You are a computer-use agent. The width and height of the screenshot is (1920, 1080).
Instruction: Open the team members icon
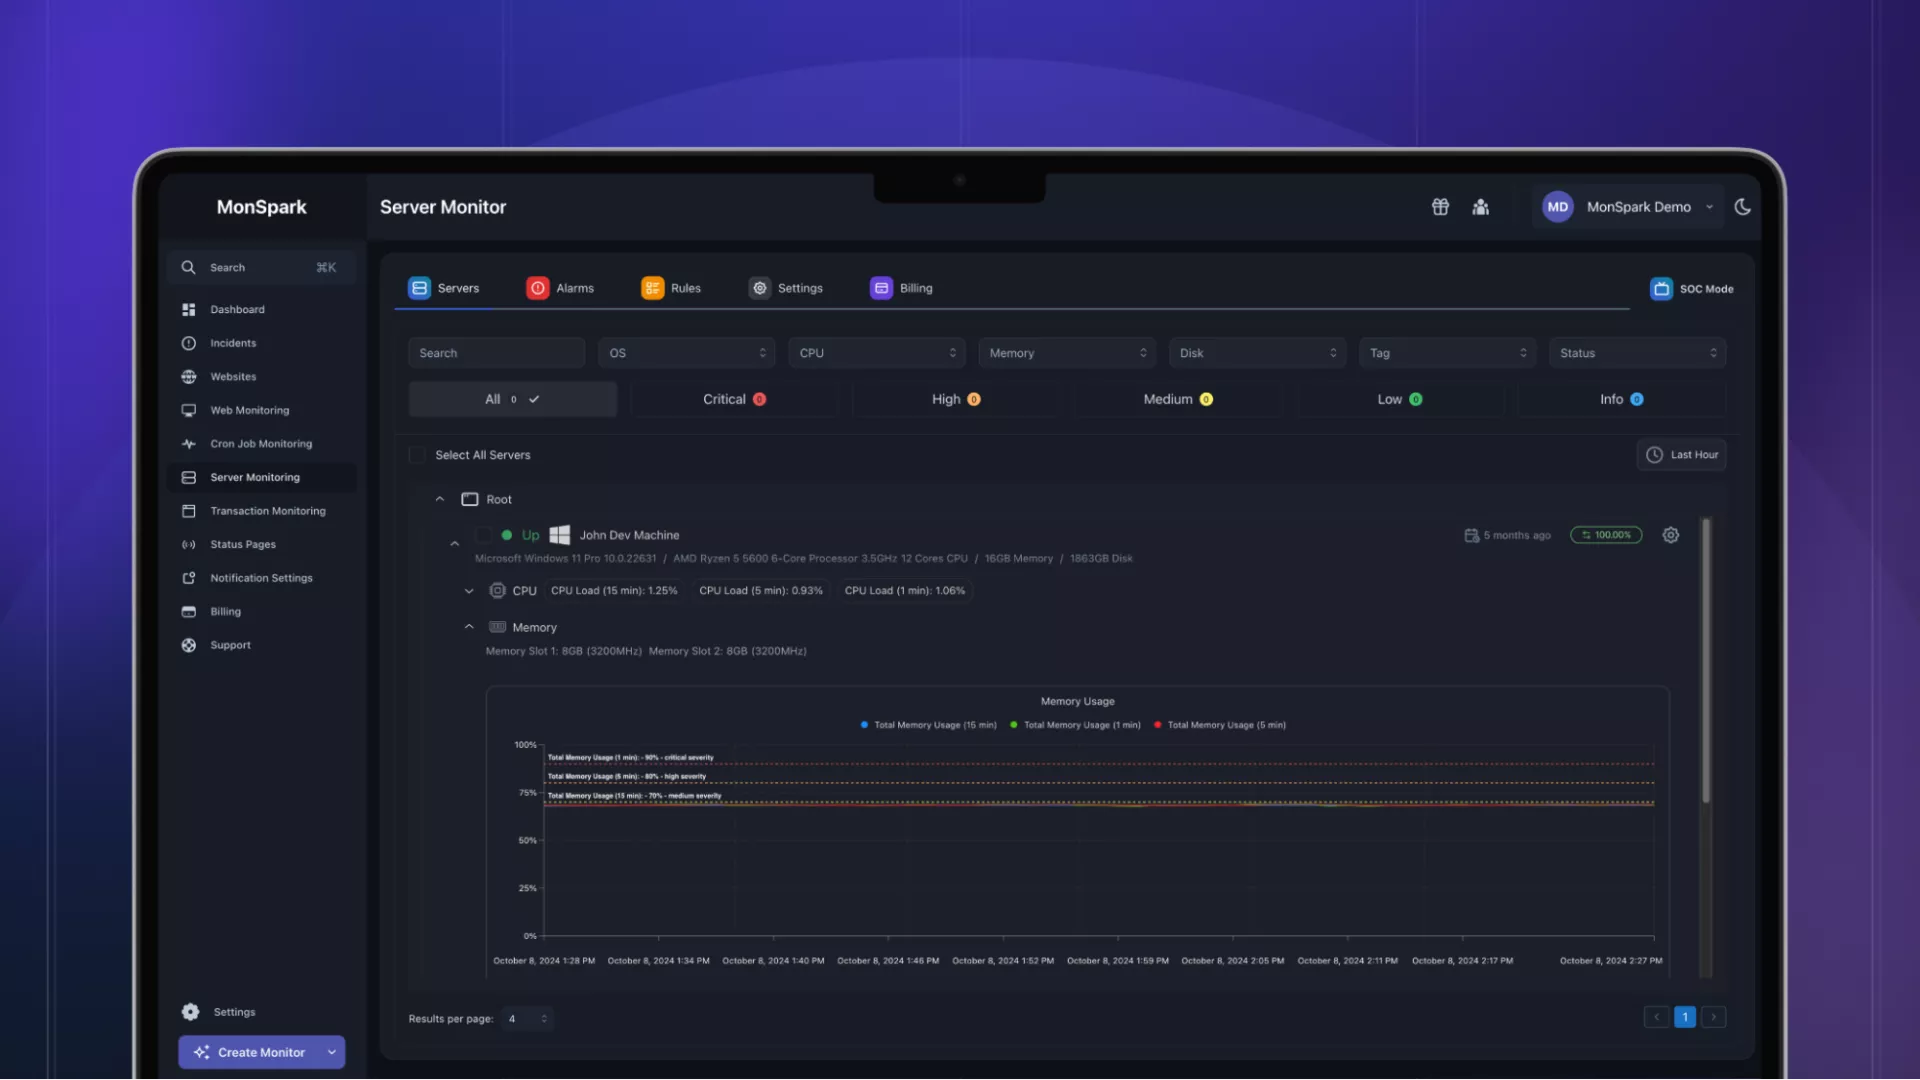[1481, 207]
